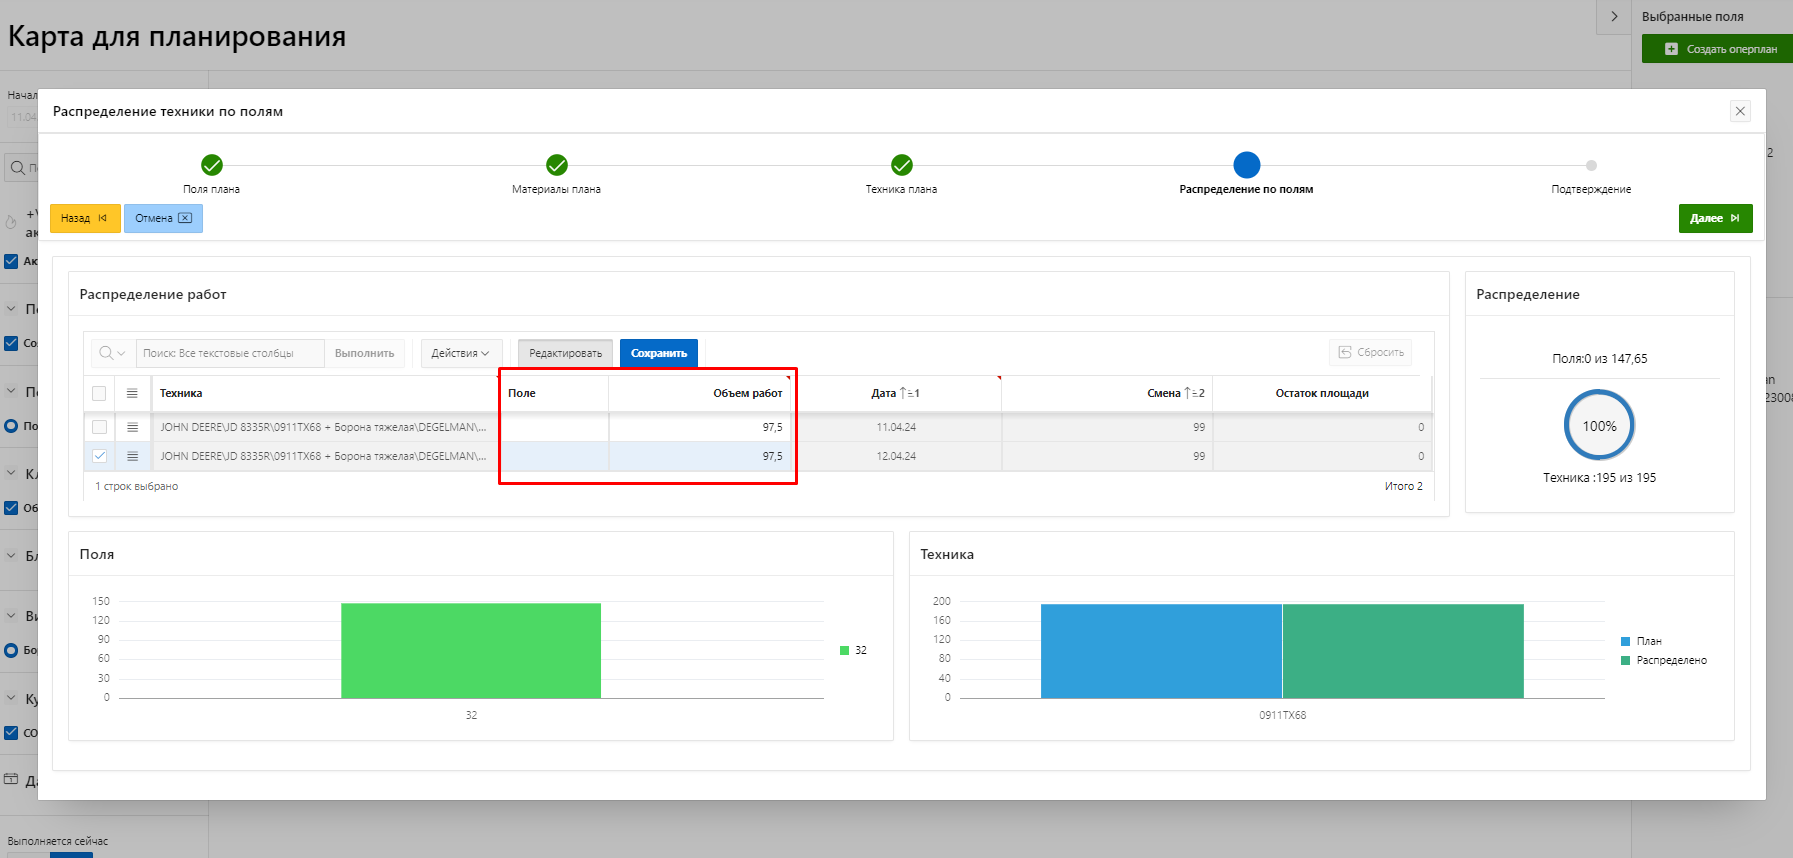Image resolution: width=1793 pixels, height=858 pixels.
Task: Close the Распределение техники dialog
Action: pos(1740,111)
